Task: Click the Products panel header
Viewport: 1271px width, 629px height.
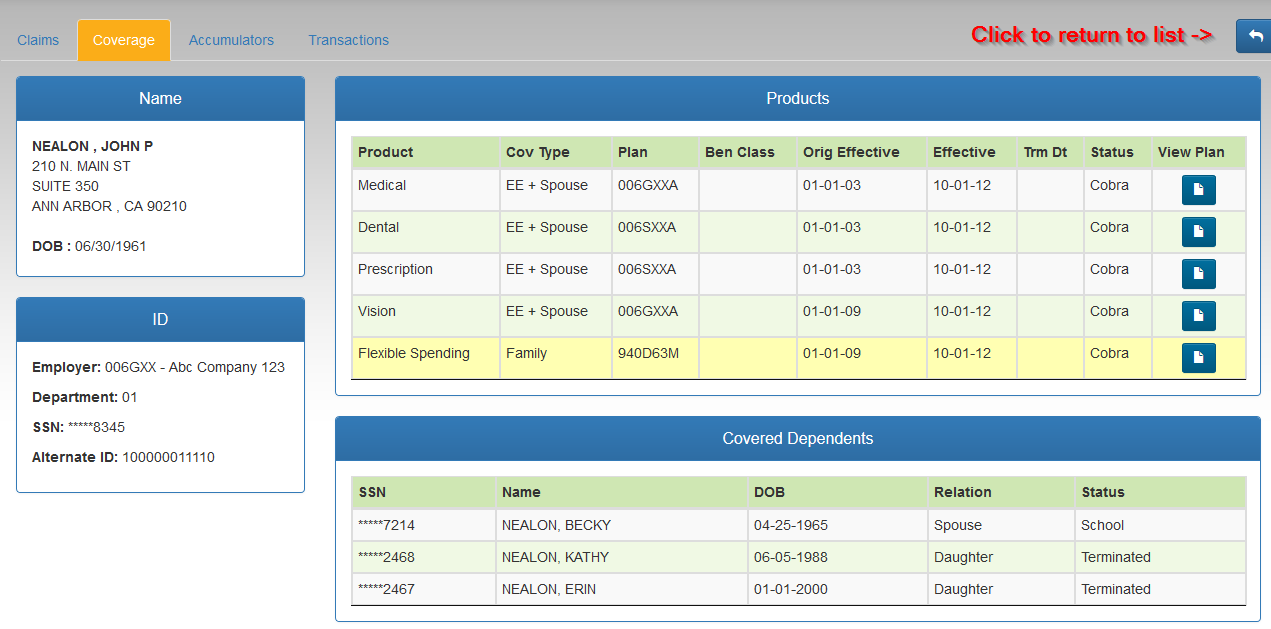Action: (798, 98)
